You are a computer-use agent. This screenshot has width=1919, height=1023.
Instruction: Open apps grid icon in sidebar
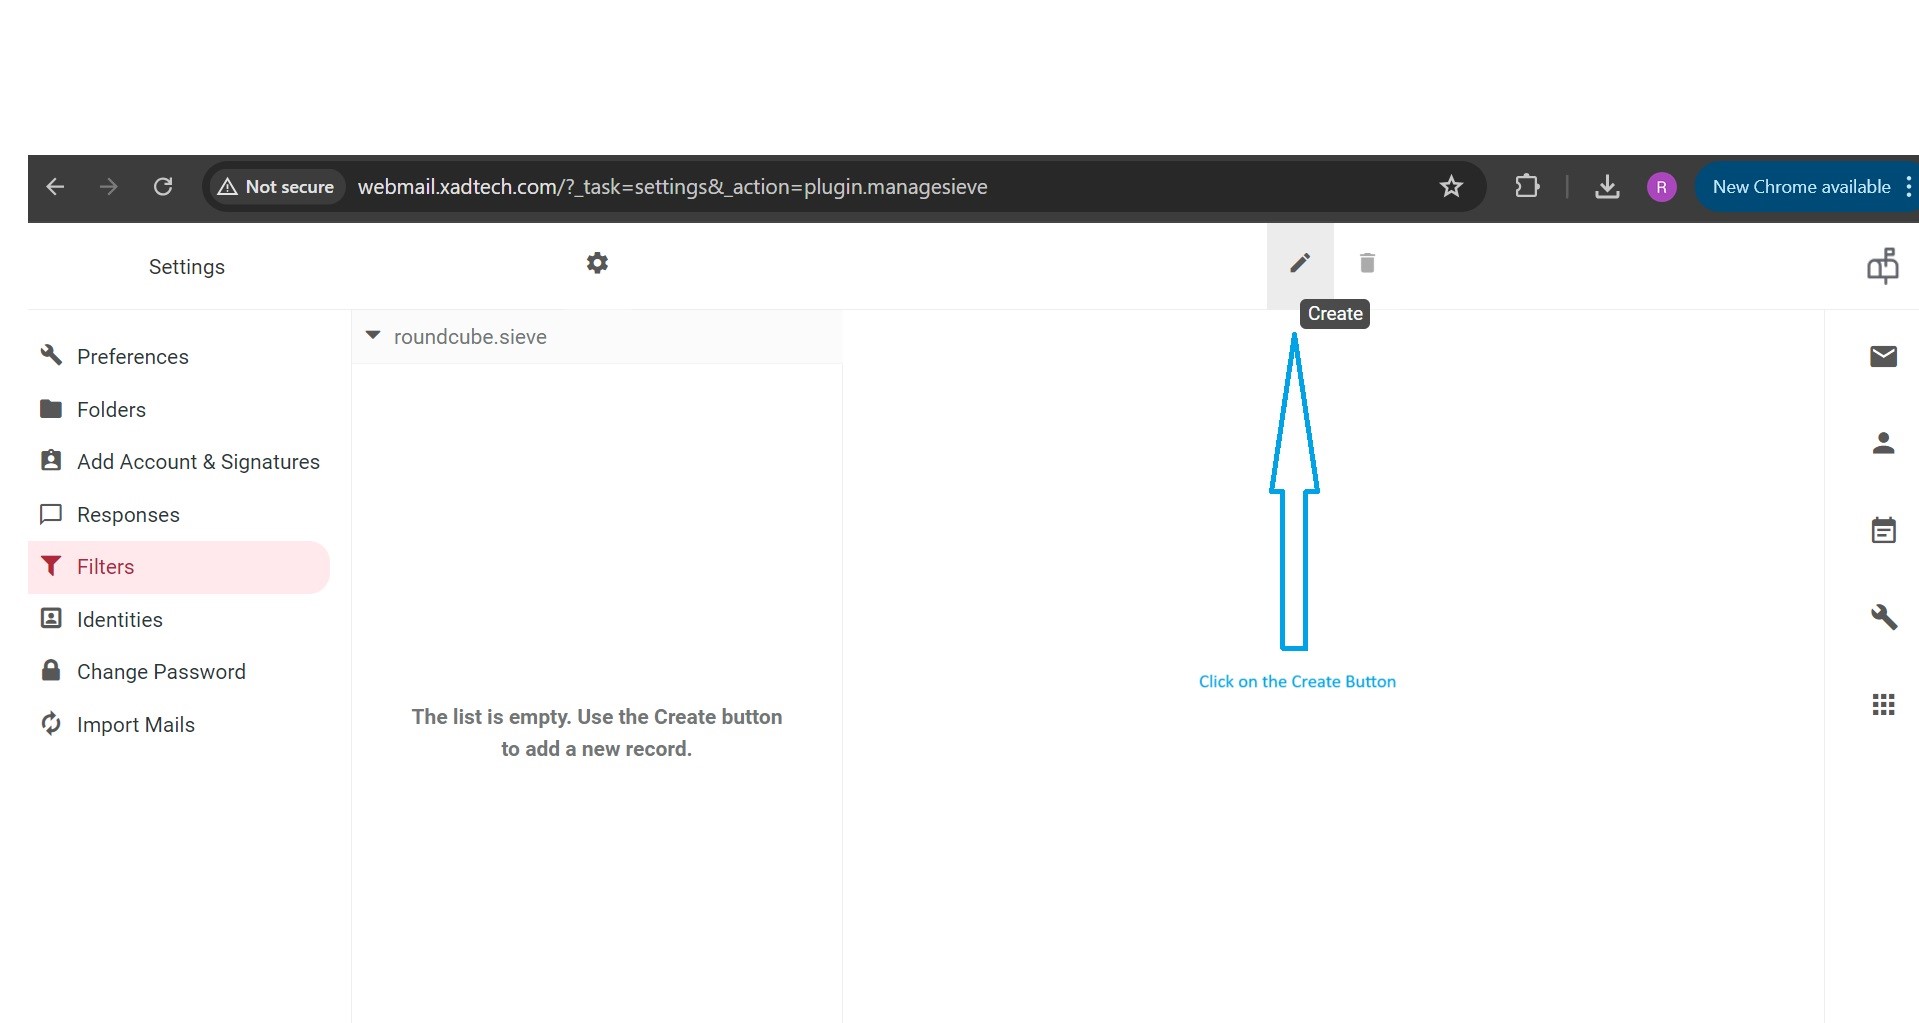tap(1883, 705)
